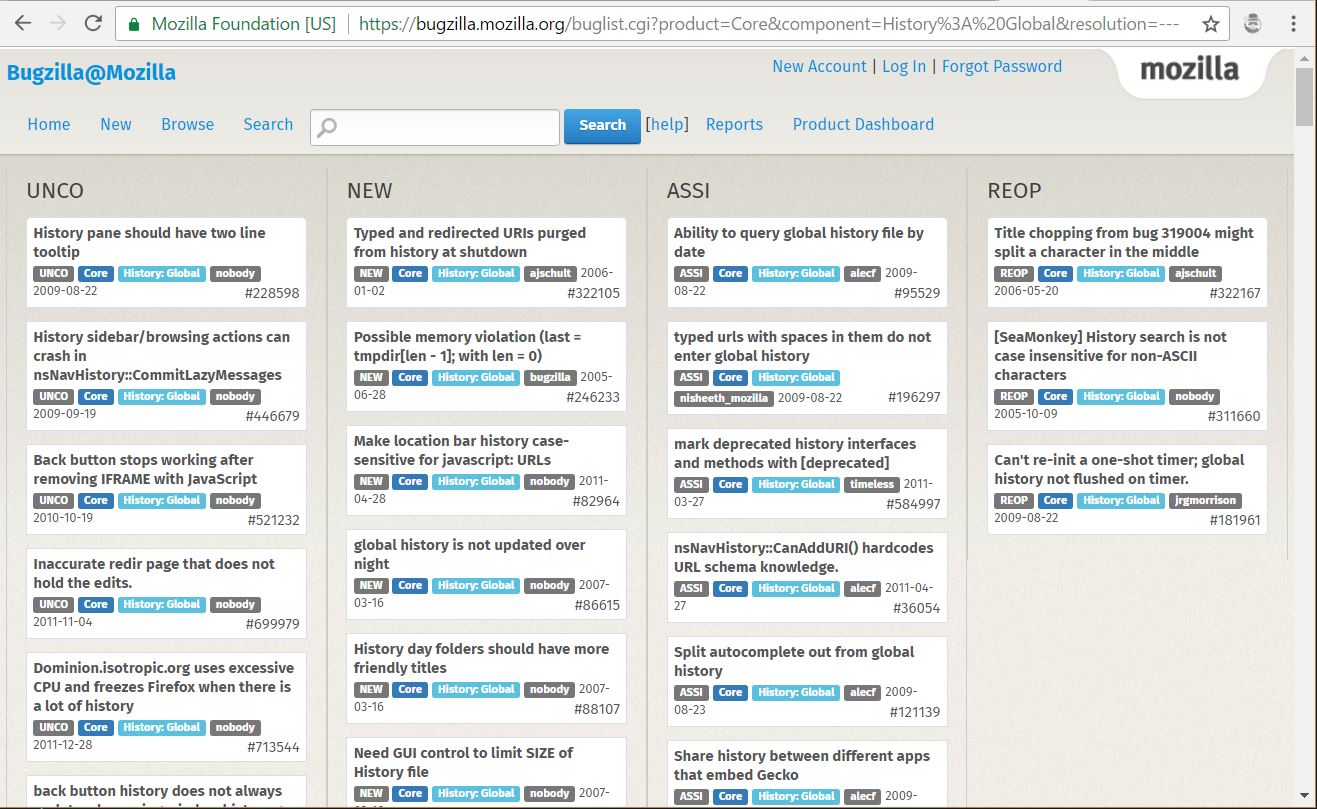This screenshot has width=1317, height=809.
Task: Open SeaMonkey history search case insensitive bug
Action: (x=1110, y=356)
